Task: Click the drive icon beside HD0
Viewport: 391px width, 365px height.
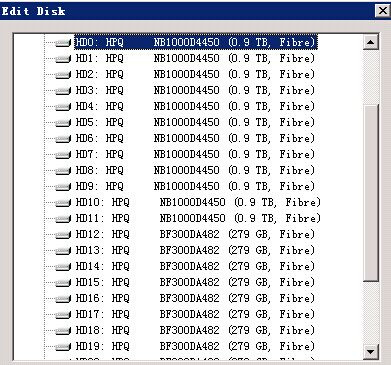Action: click(63, 42)
